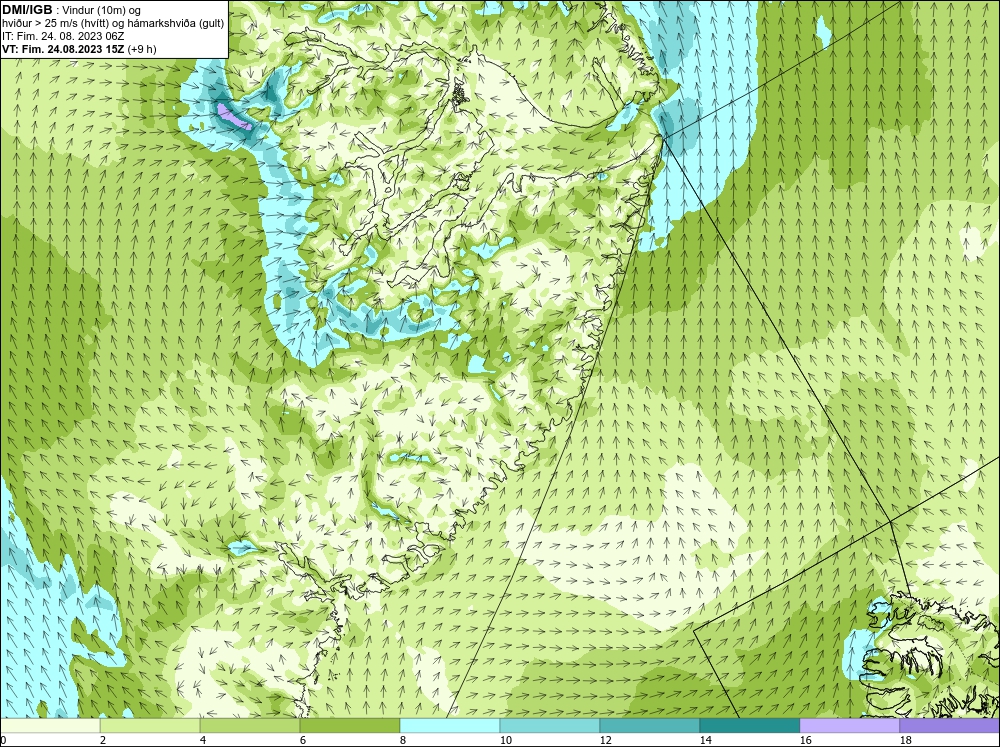Click the 12–14 m/s darker teal legend swatch
Viewport: 1000px width, 747px height.
[x=650, y=725]
